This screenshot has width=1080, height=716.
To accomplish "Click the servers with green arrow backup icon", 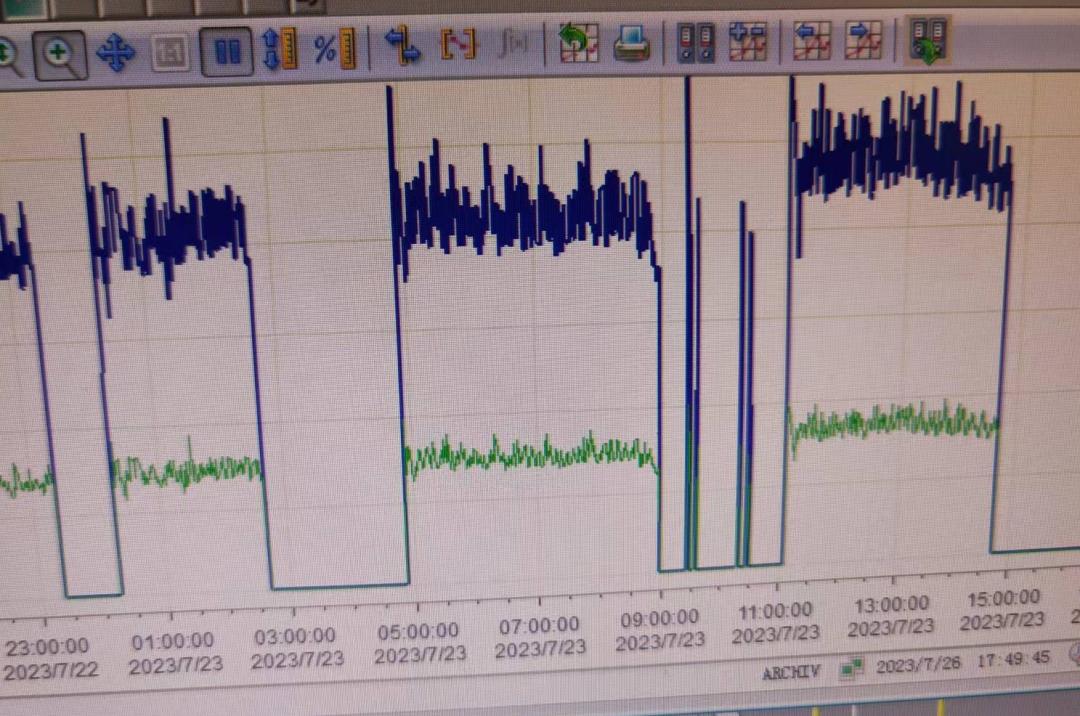I will click(928, 41).
